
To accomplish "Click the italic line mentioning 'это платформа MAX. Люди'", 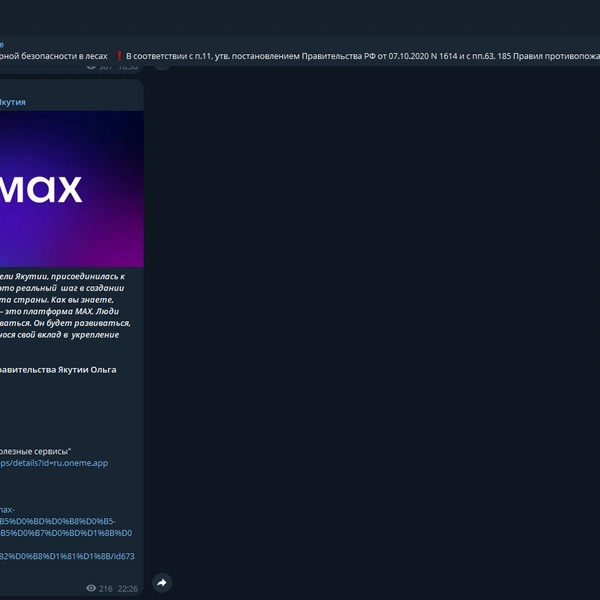I will click(x=59, y=311).
